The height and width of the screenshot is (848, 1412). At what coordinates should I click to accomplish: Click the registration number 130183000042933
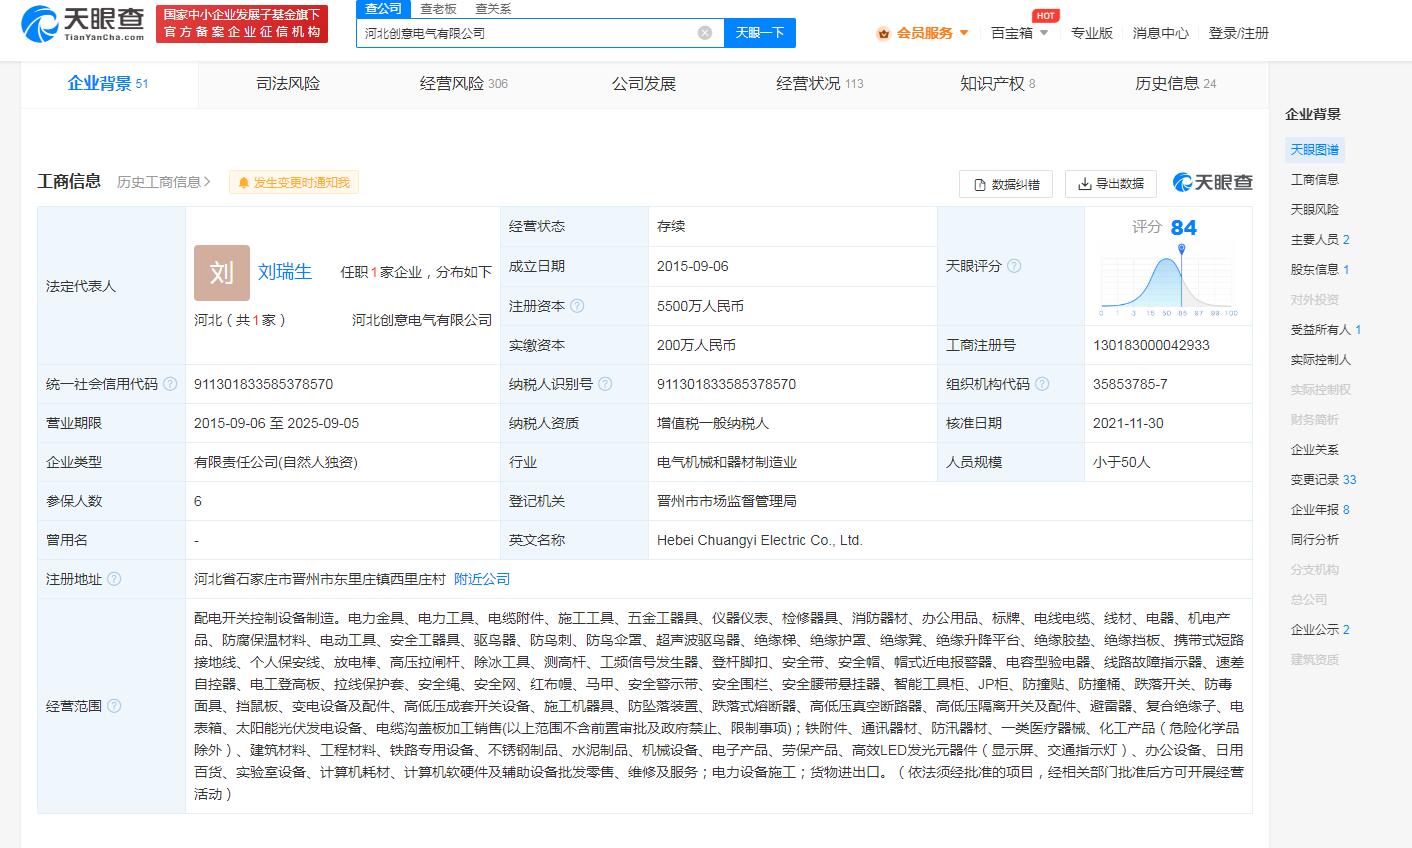click(1151, 345)
